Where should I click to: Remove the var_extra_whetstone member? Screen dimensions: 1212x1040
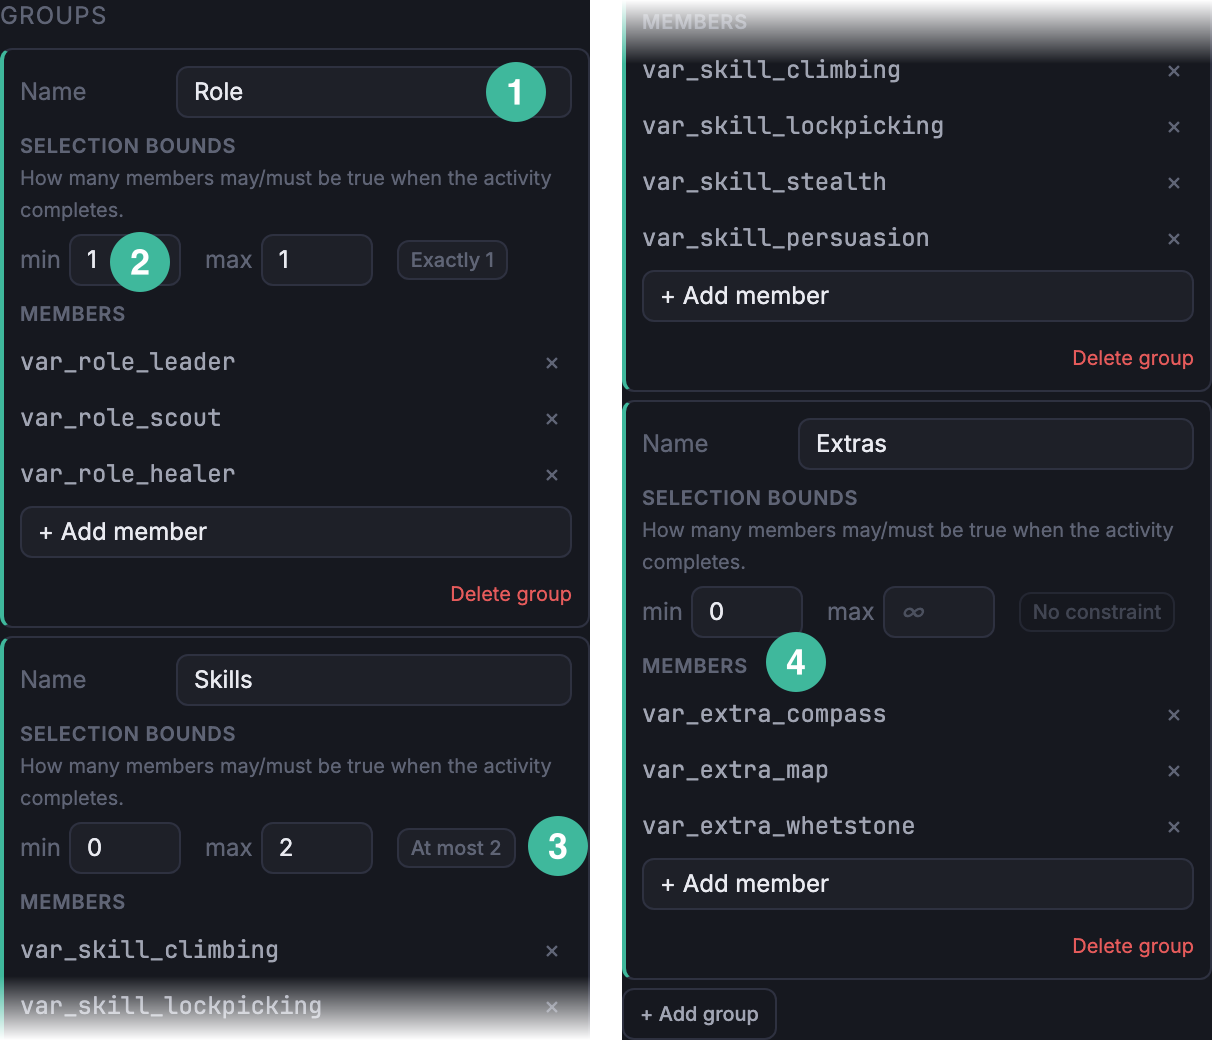1174,827
